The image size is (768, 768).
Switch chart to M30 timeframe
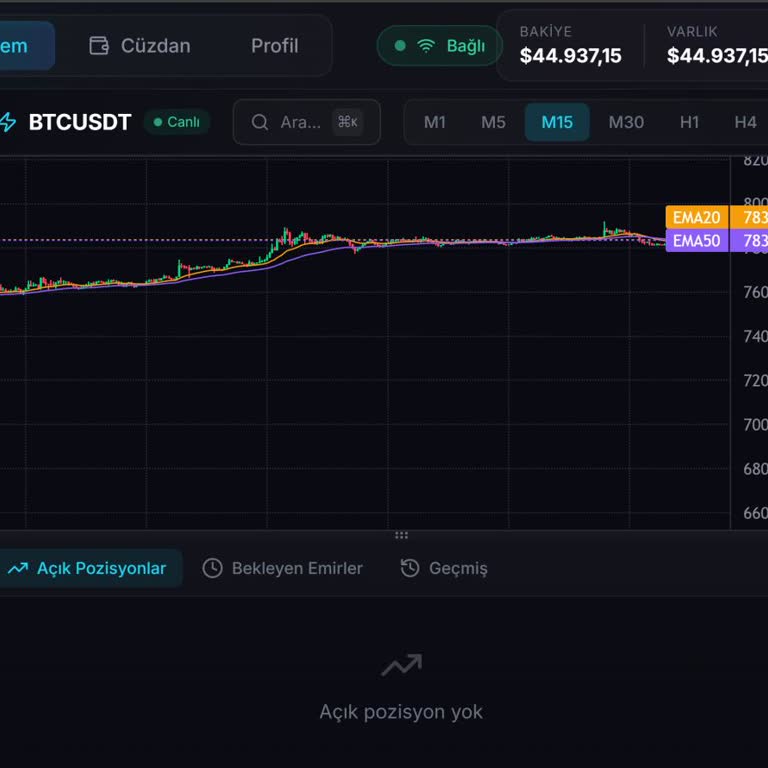pyautogui.click(x=626, y=122)
